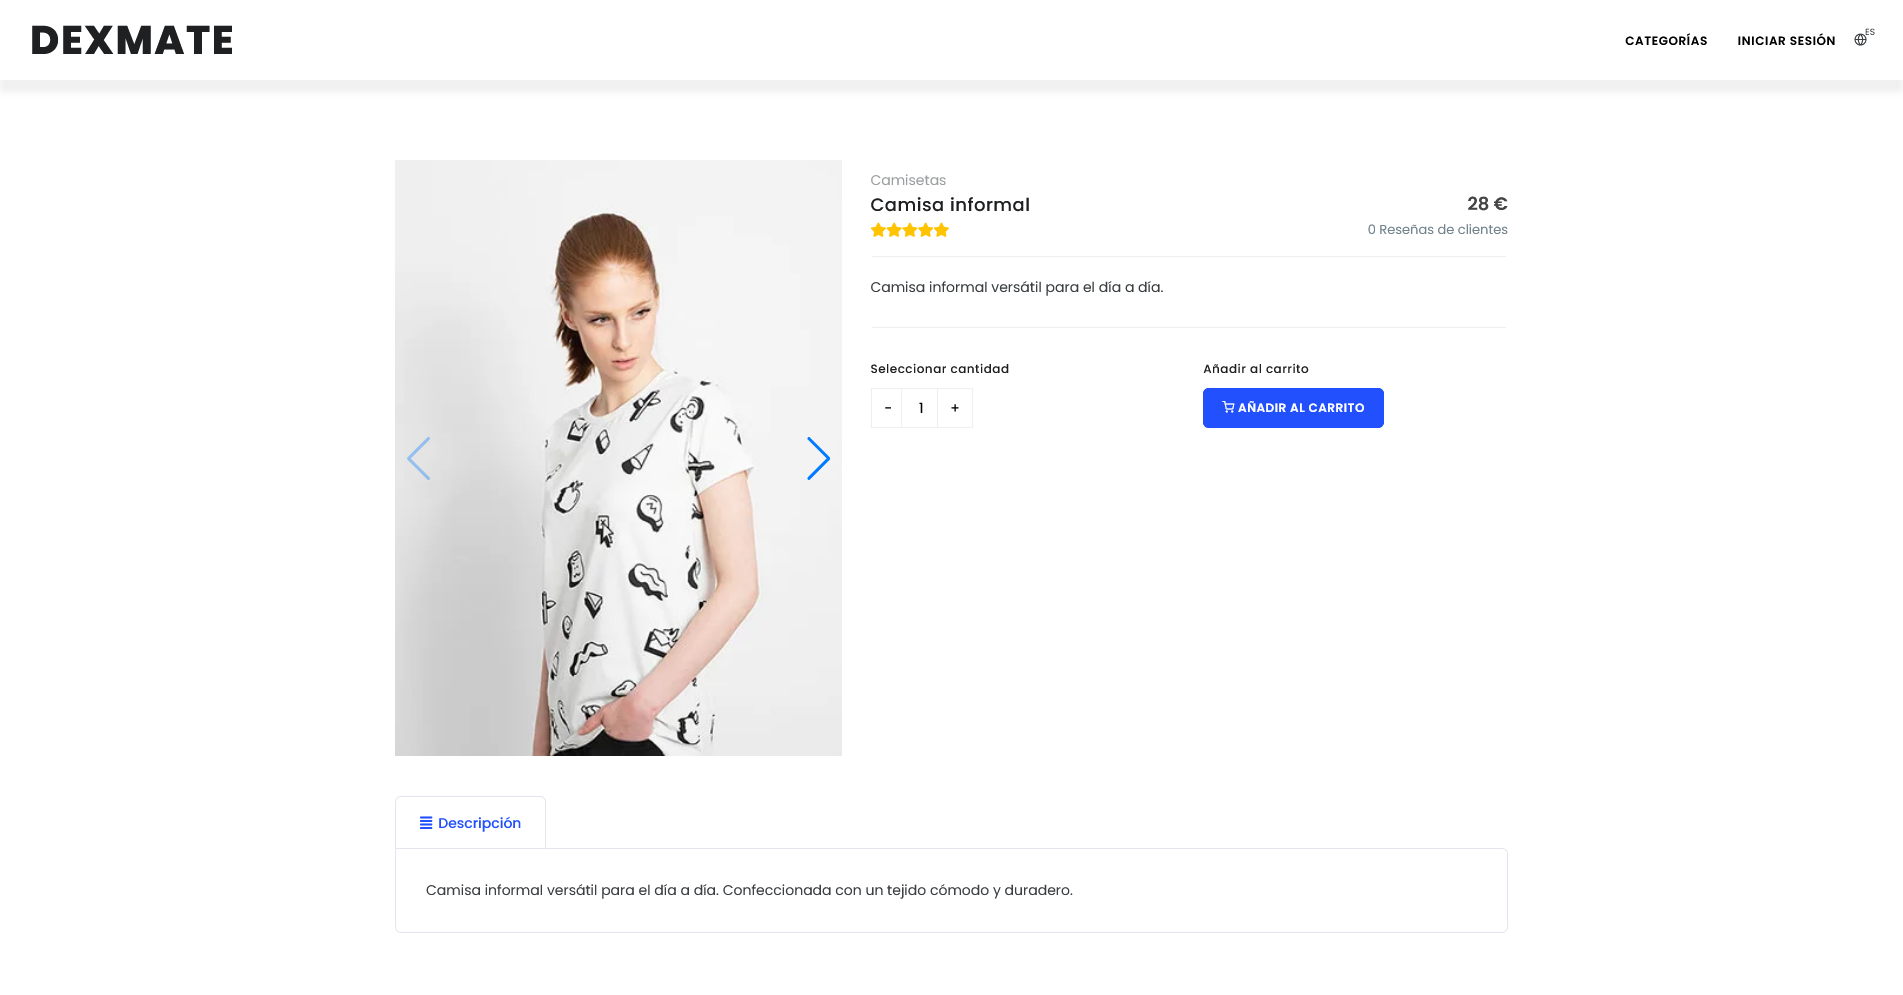The width and height of the screenshot is (1903, 995).
Task: Click the 28 € price
Action: click(1487, 204)
